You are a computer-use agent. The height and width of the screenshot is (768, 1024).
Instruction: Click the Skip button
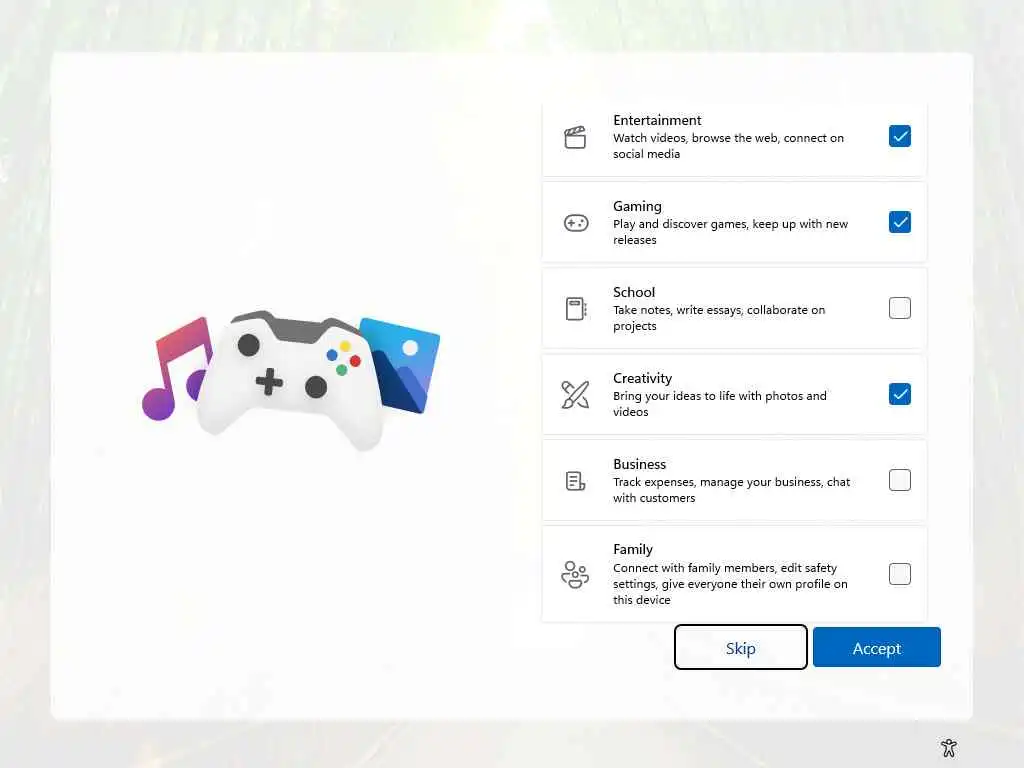pyautogui.click(x=741, y=647)
